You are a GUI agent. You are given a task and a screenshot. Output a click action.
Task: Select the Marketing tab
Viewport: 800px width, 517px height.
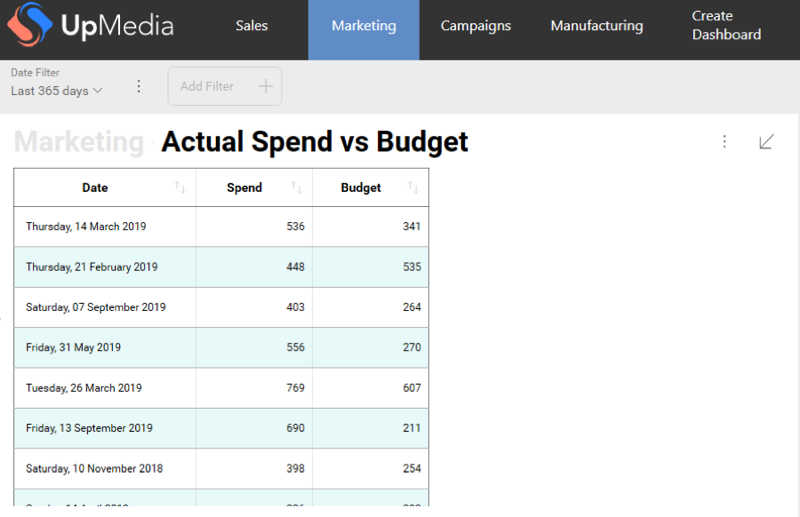tap(363, 26)
